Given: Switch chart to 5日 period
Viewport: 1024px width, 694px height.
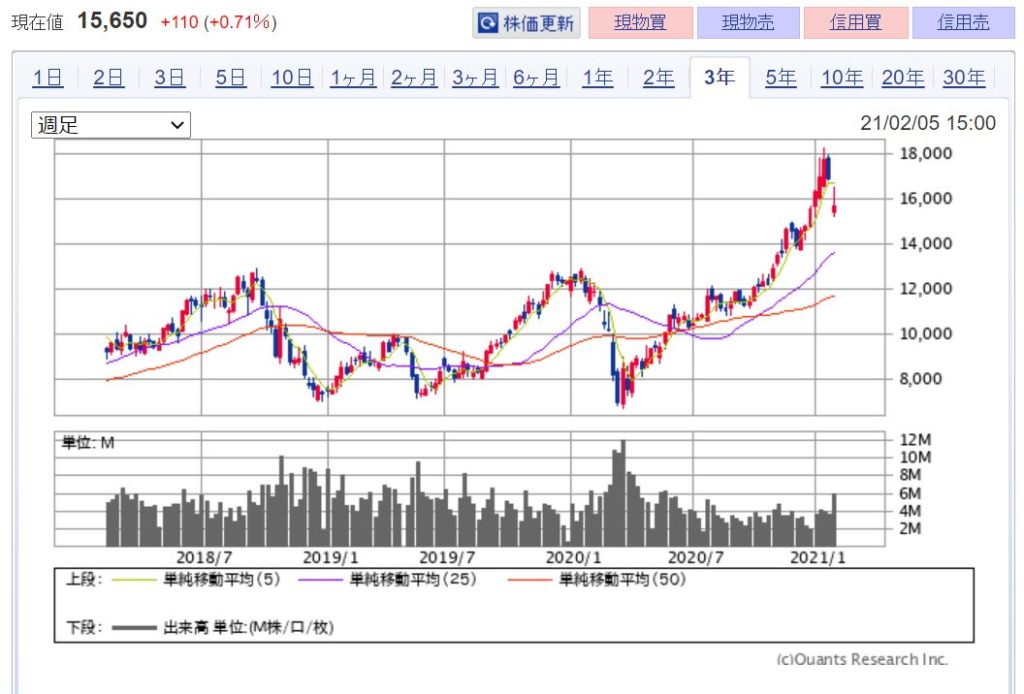Looking at the screenshot, I should pyautogui.click(x=231, y=78).
